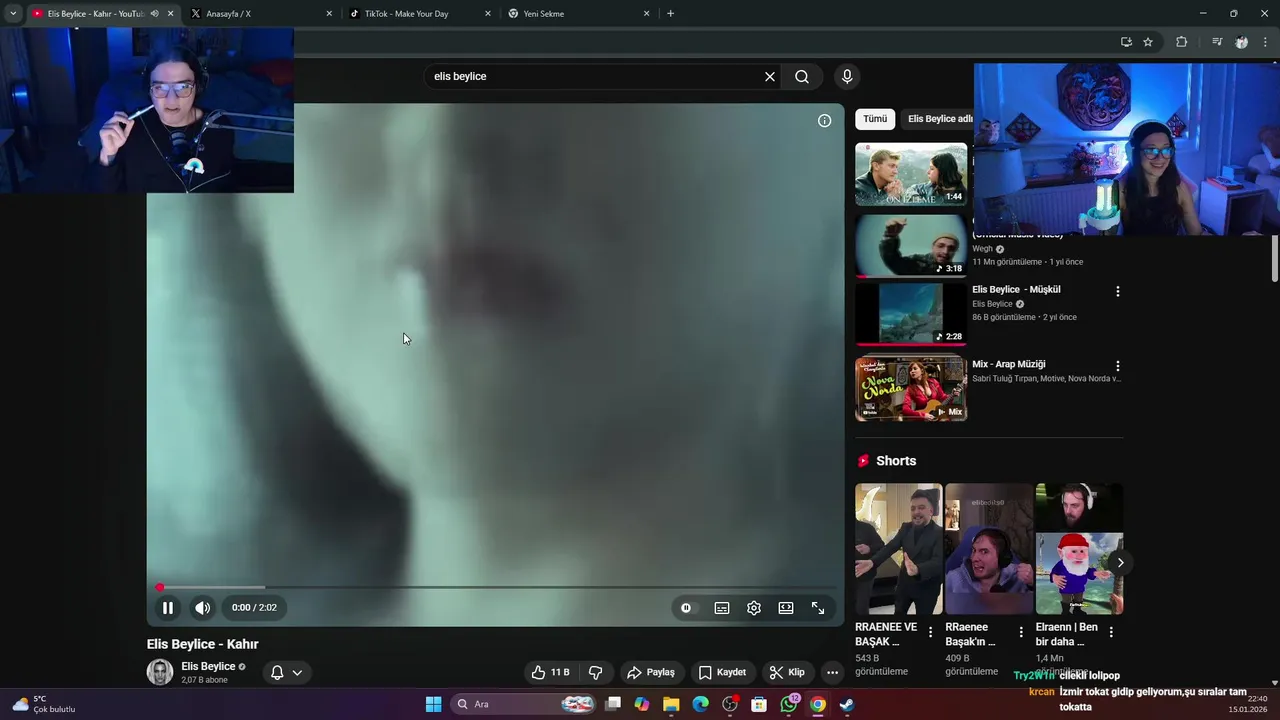
Task: Open Steam from the taskbar
Action: click(847, 704)
